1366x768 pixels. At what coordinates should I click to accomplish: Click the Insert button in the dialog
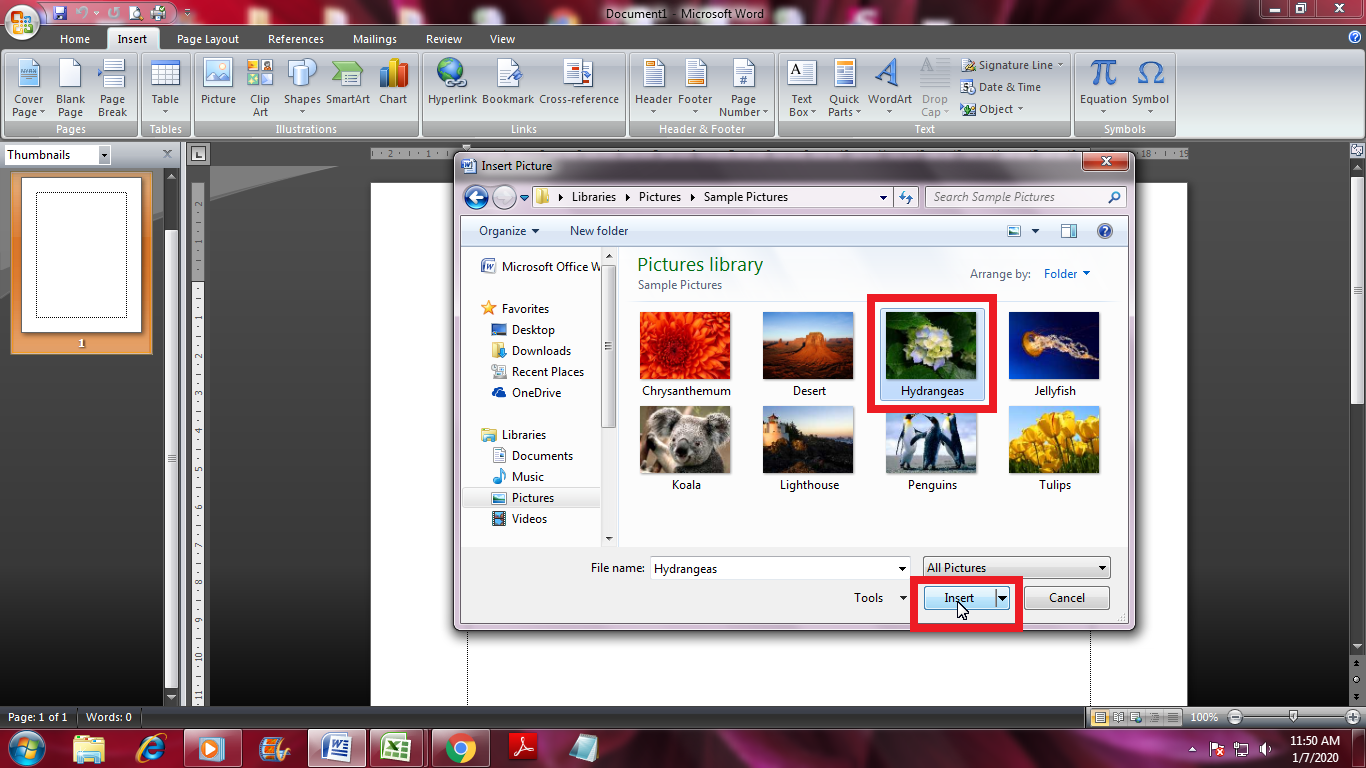coord(959,598)
